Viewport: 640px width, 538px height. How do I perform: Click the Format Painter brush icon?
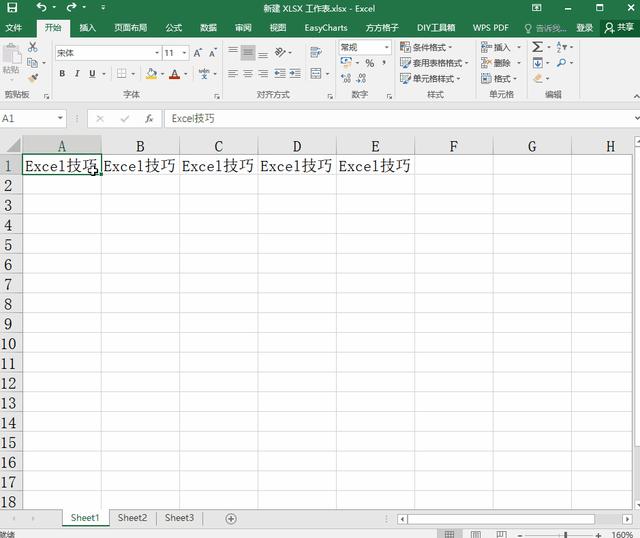click(34, 78)
